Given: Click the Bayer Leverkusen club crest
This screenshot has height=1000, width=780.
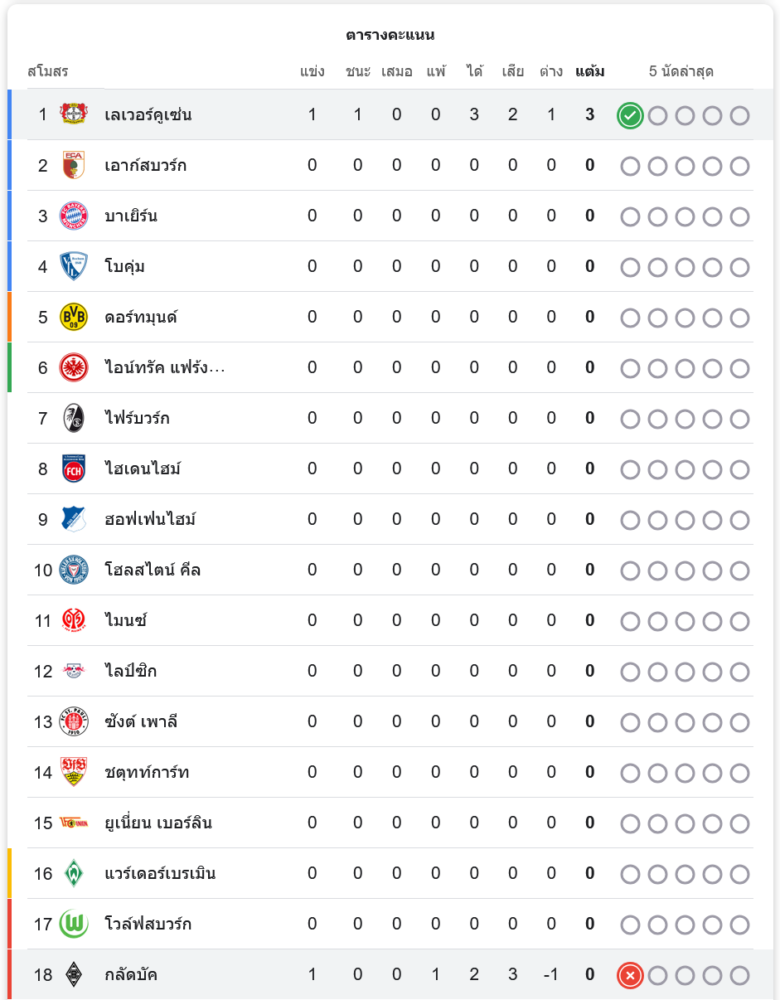Looking at the screenshot, I should [x=73, y=115].
